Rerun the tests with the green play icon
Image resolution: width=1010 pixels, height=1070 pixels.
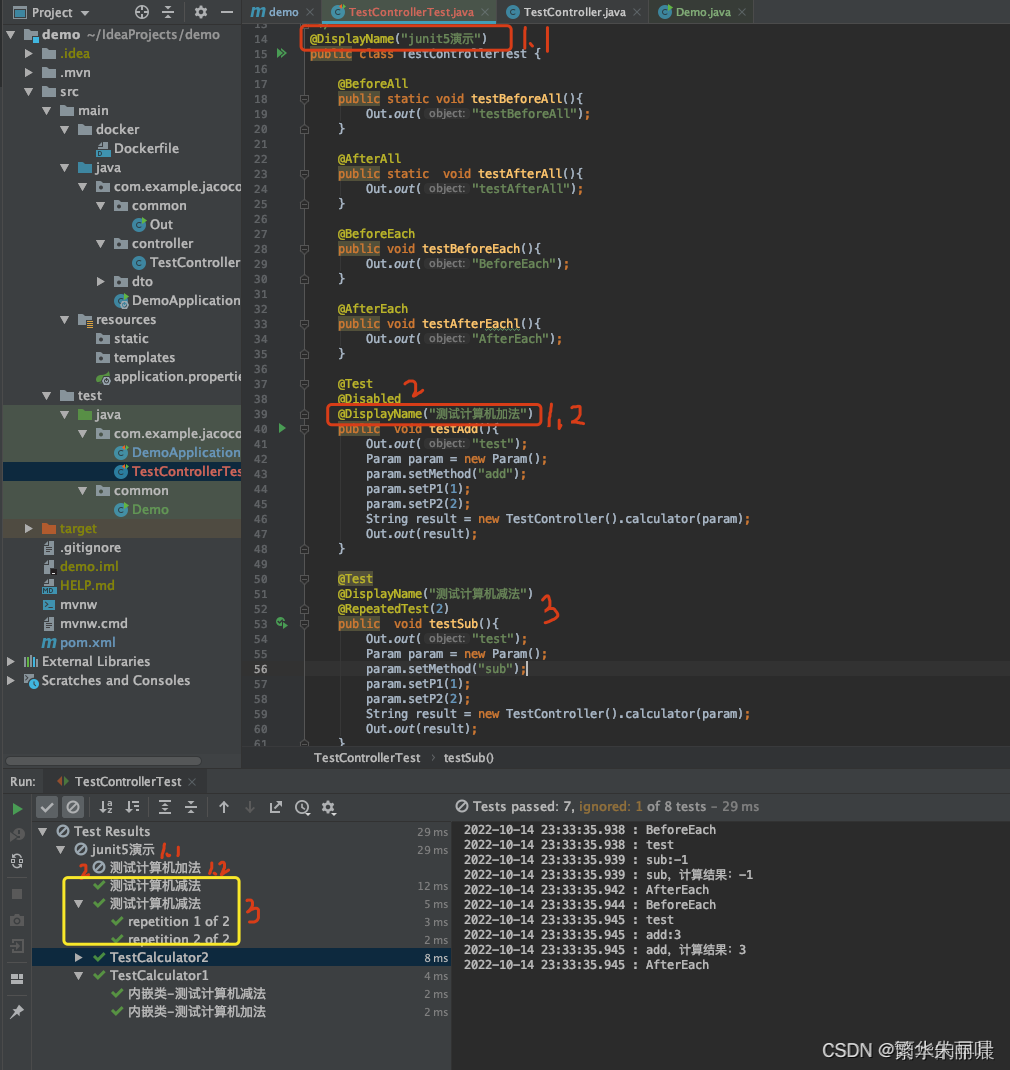click(17, 809)
